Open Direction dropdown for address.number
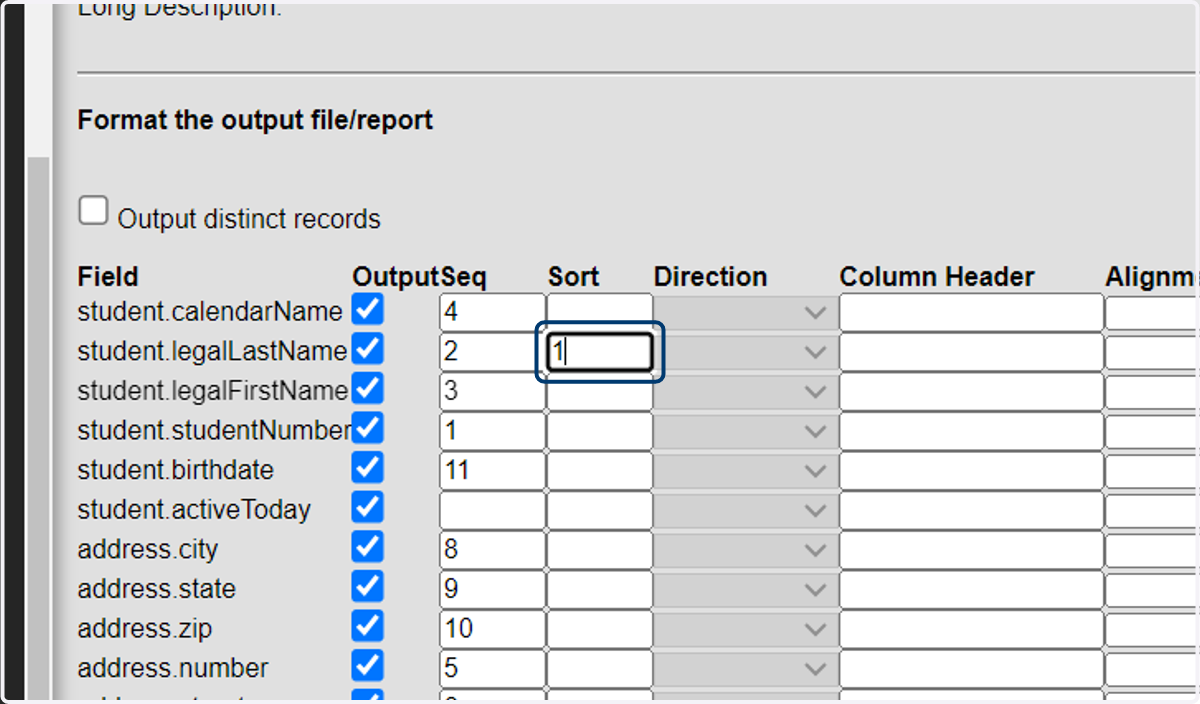This screenshot has width=1200, height=704. click(x=745, y=669)
